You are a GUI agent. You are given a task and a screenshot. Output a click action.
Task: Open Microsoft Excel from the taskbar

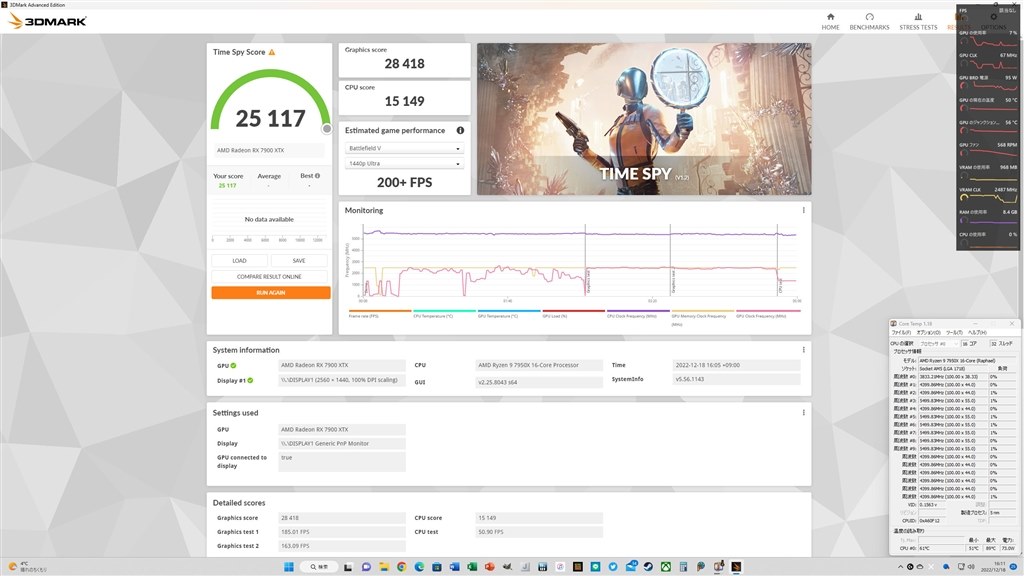coord(472,567)
